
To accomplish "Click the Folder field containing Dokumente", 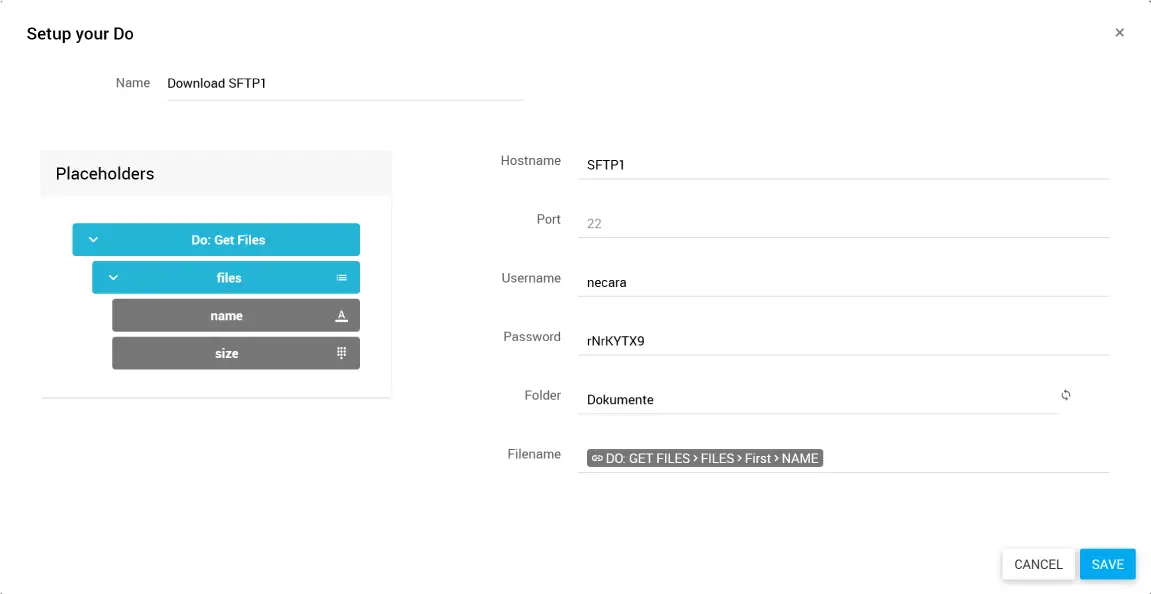I will point(816,400).
